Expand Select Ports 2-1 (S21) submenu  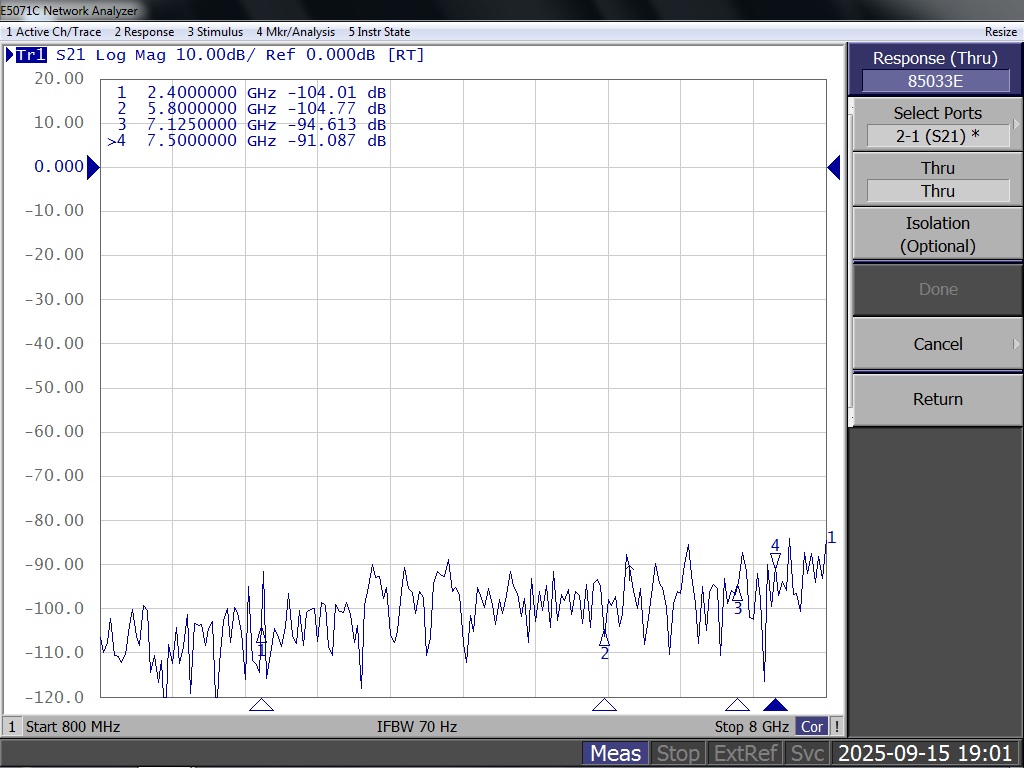[x=937, y=124]
